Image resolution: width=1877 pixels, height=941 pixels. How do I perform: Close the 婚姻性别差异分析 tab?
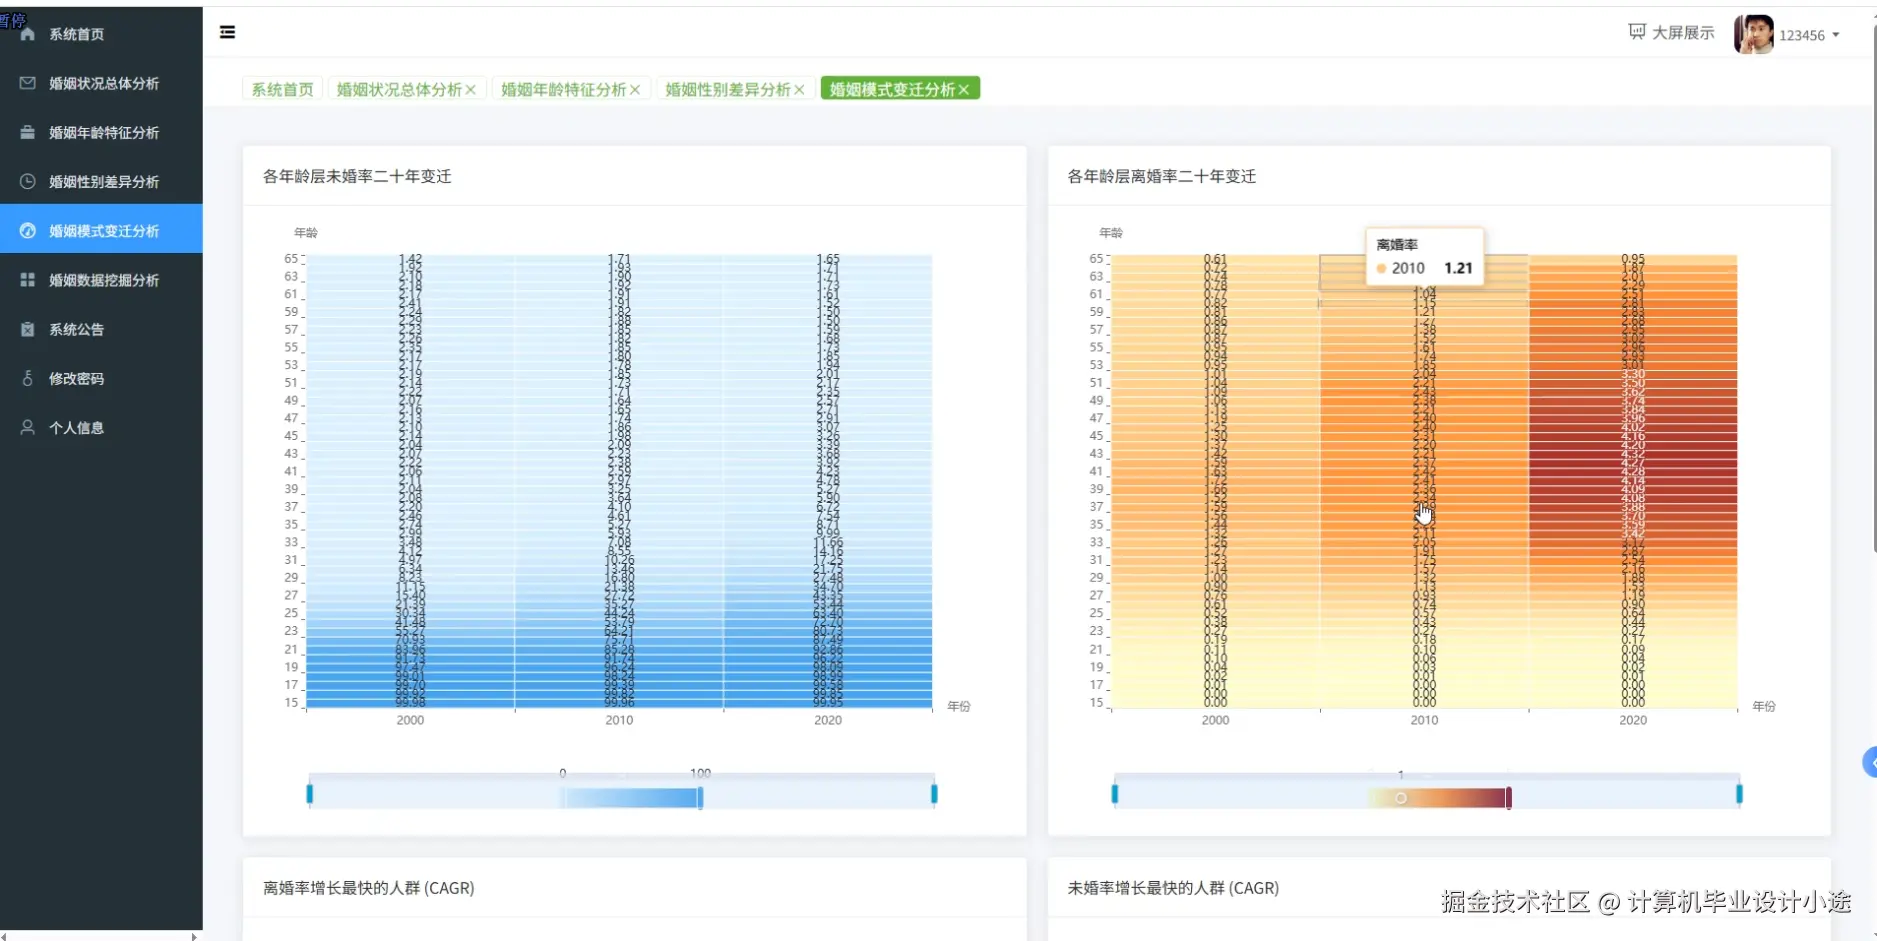pos(799,90)
